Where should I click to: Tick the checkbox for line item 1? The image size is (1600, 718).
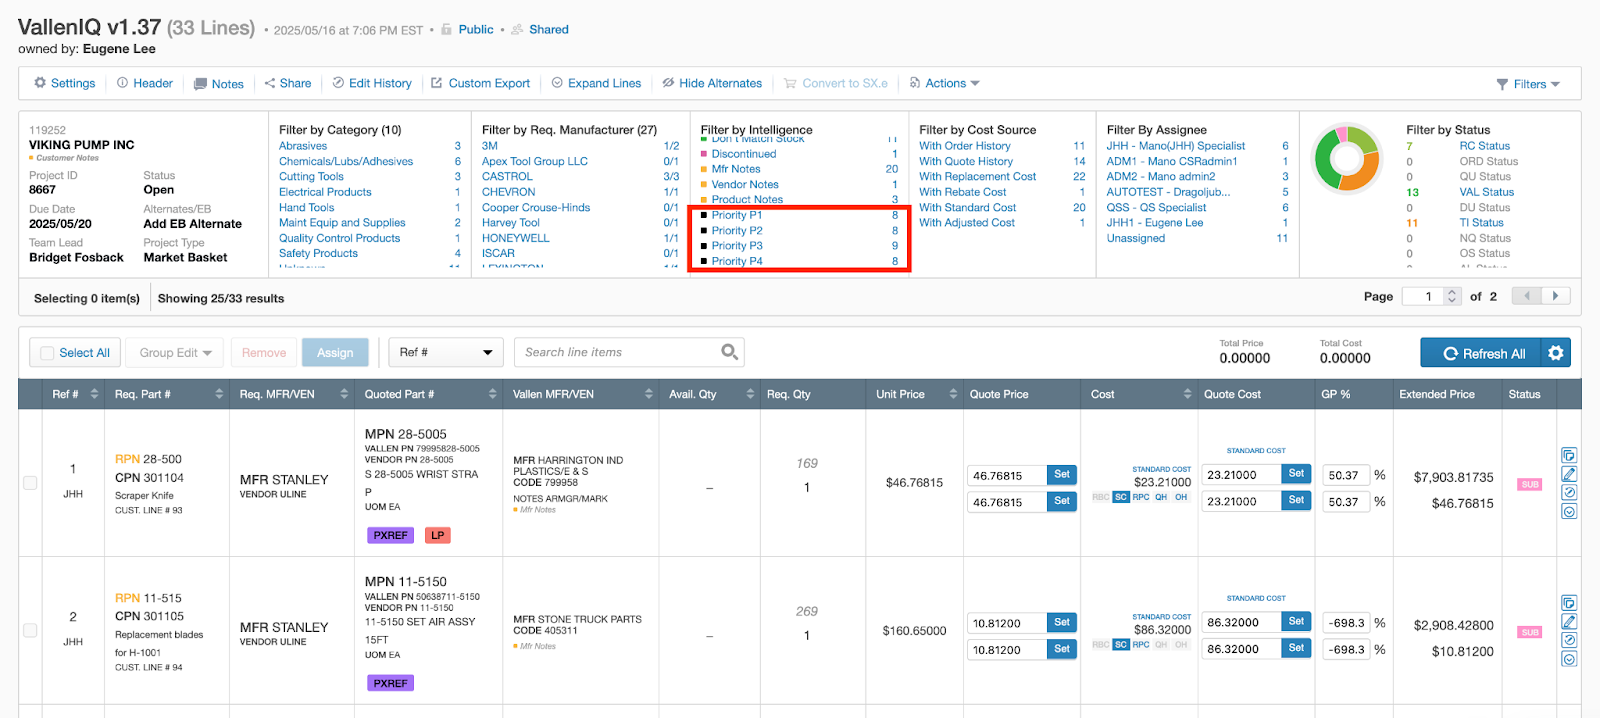tap(30, 483)
